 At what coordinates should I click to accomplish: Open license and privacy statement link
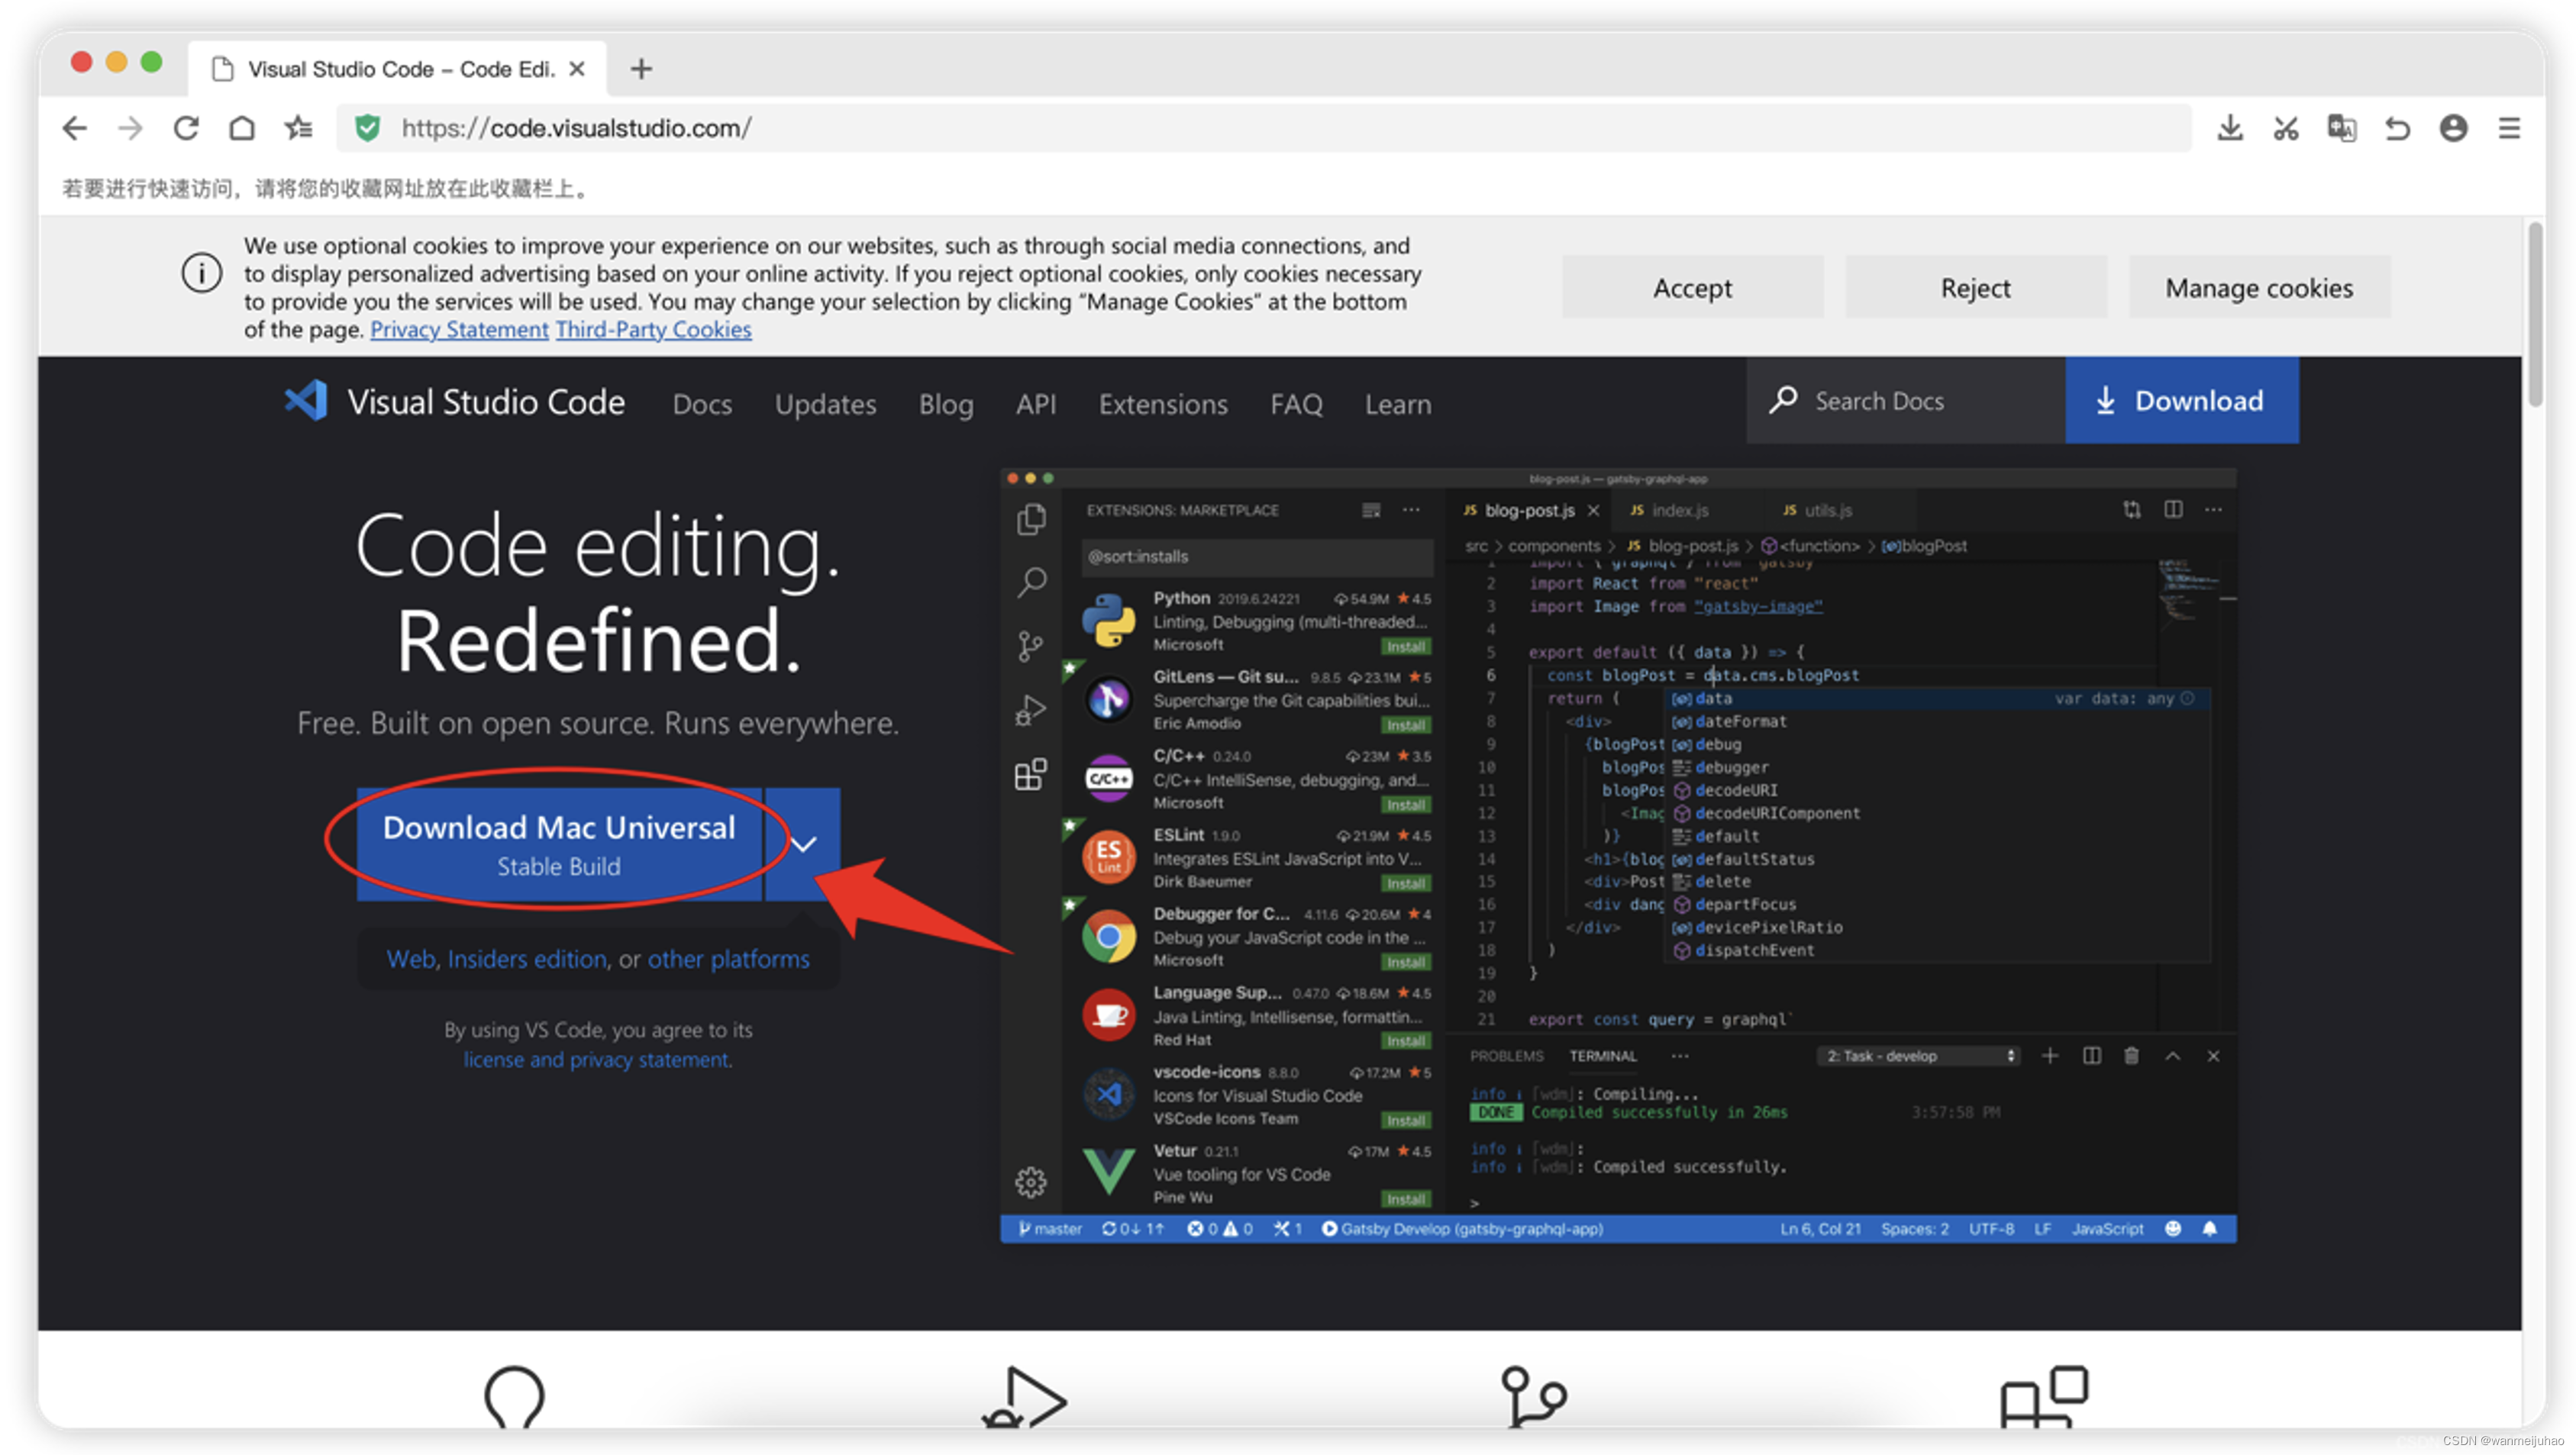pyautogui.click(x=597, y=1059)
